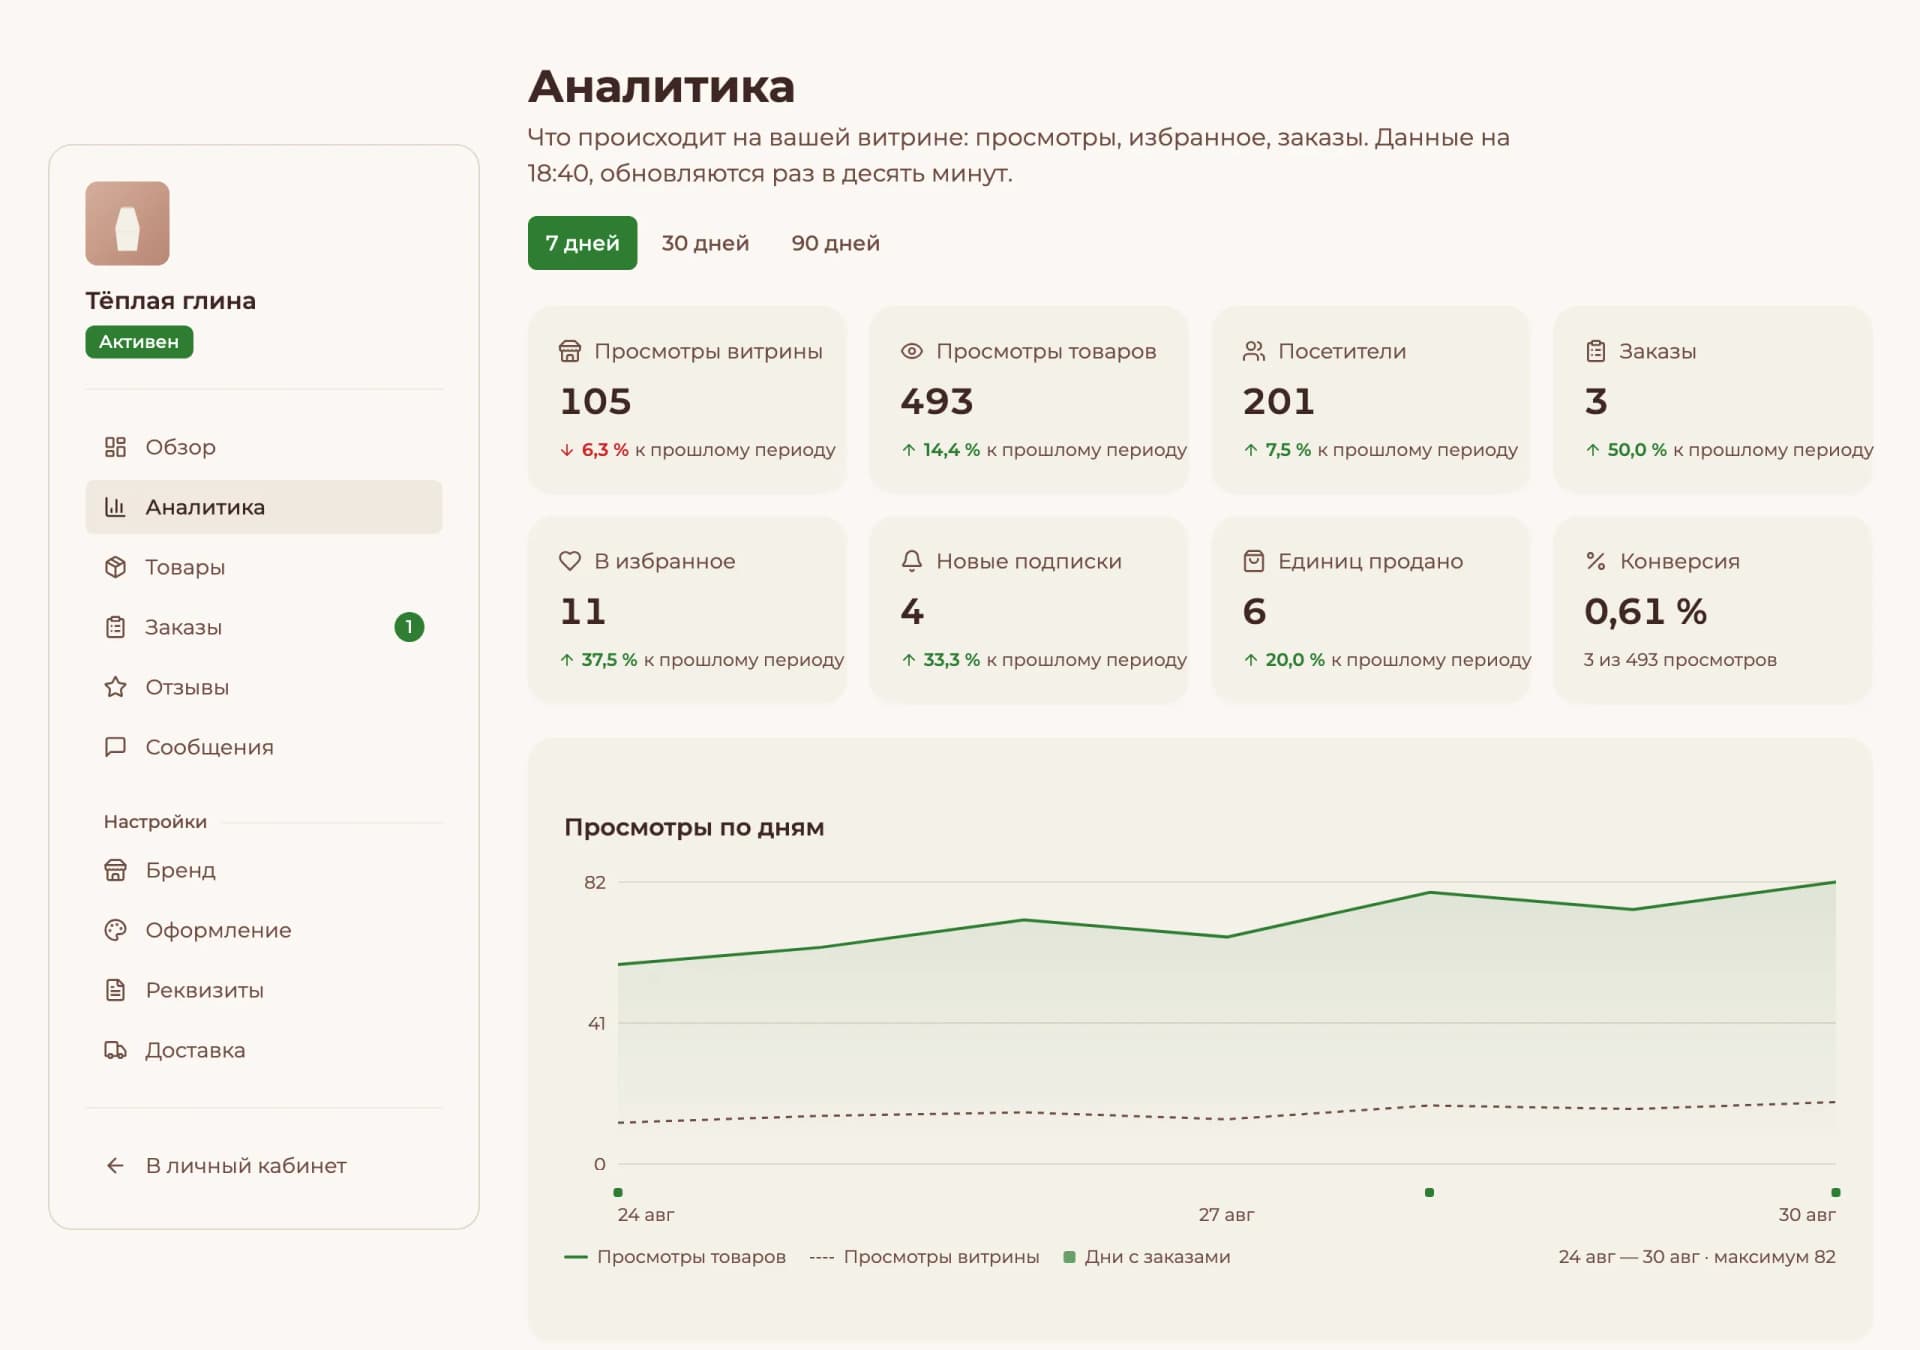Go to Сообщения in the sidebar
Image resolution: width=1920 pixels, height=1350 pixels.
coord(264,747)
